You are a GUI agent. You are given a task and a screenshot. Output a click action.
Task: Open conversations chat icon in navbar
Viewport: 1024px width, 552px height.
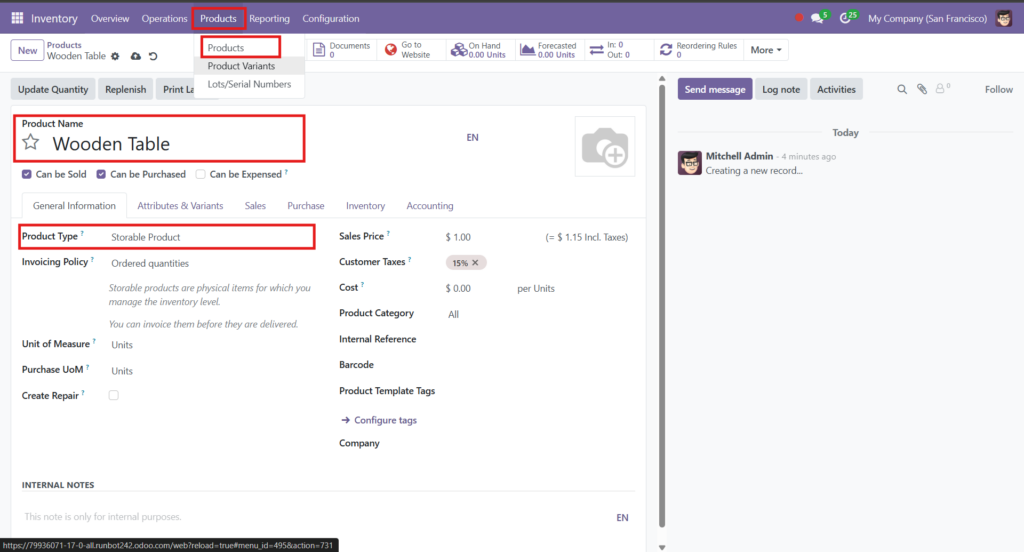[x=817, y=18]
